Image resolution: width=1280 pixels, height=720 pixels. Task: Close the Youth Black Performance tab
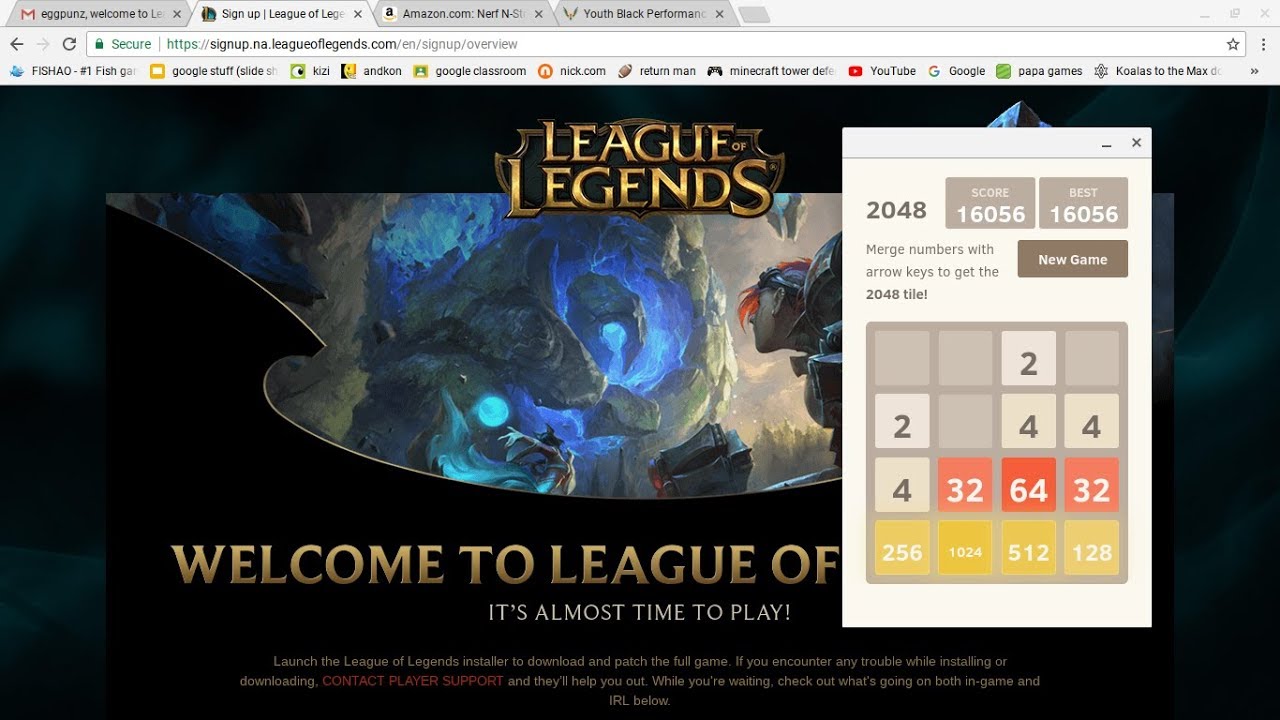click(720, 14)
